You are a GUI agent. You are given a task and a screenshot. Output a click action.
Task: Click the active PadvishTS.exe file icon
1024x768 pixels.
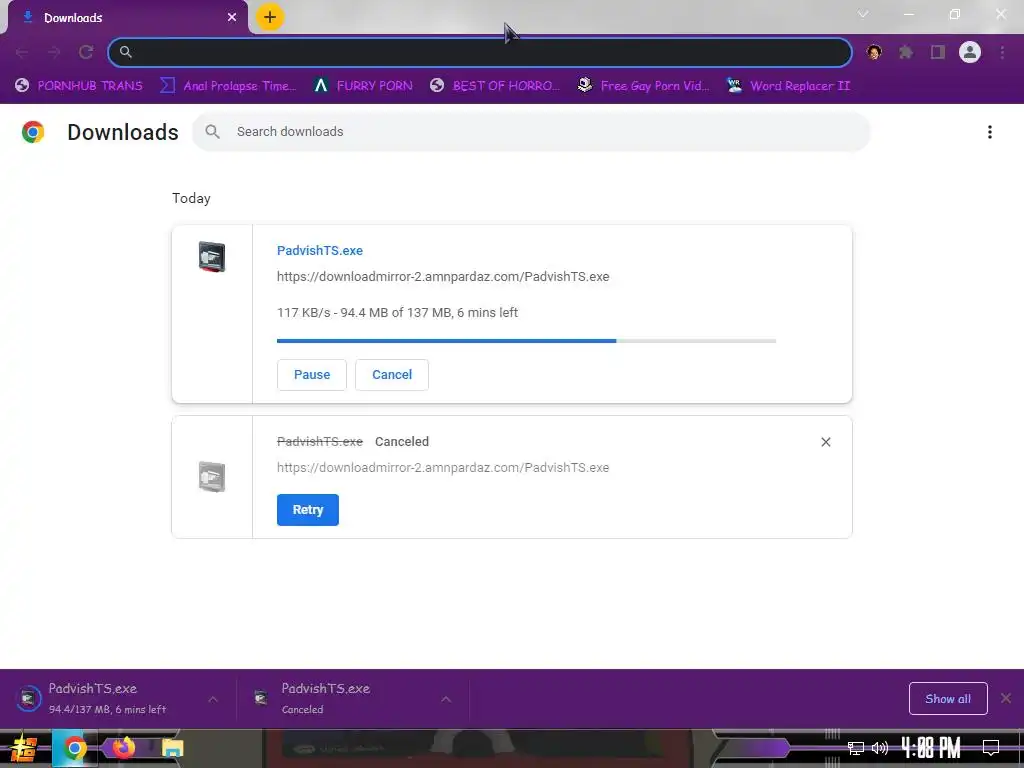(x=212, y=257)
